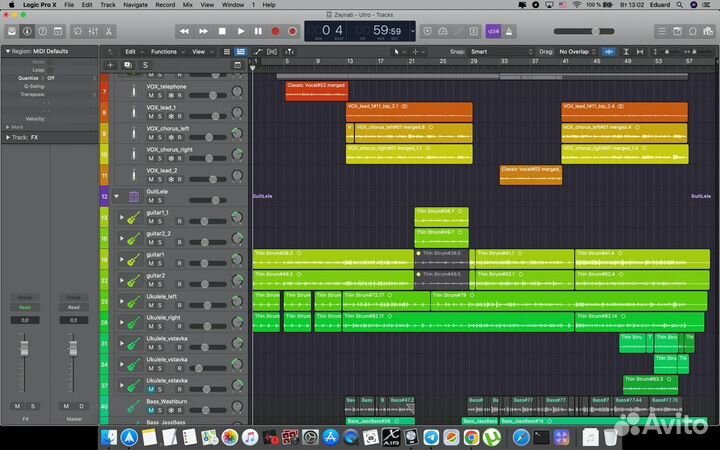Click the guitar icon on Ukulele_left track
Image resolution: width=720 pixels, height=450 pixels.
click(131, 301)
